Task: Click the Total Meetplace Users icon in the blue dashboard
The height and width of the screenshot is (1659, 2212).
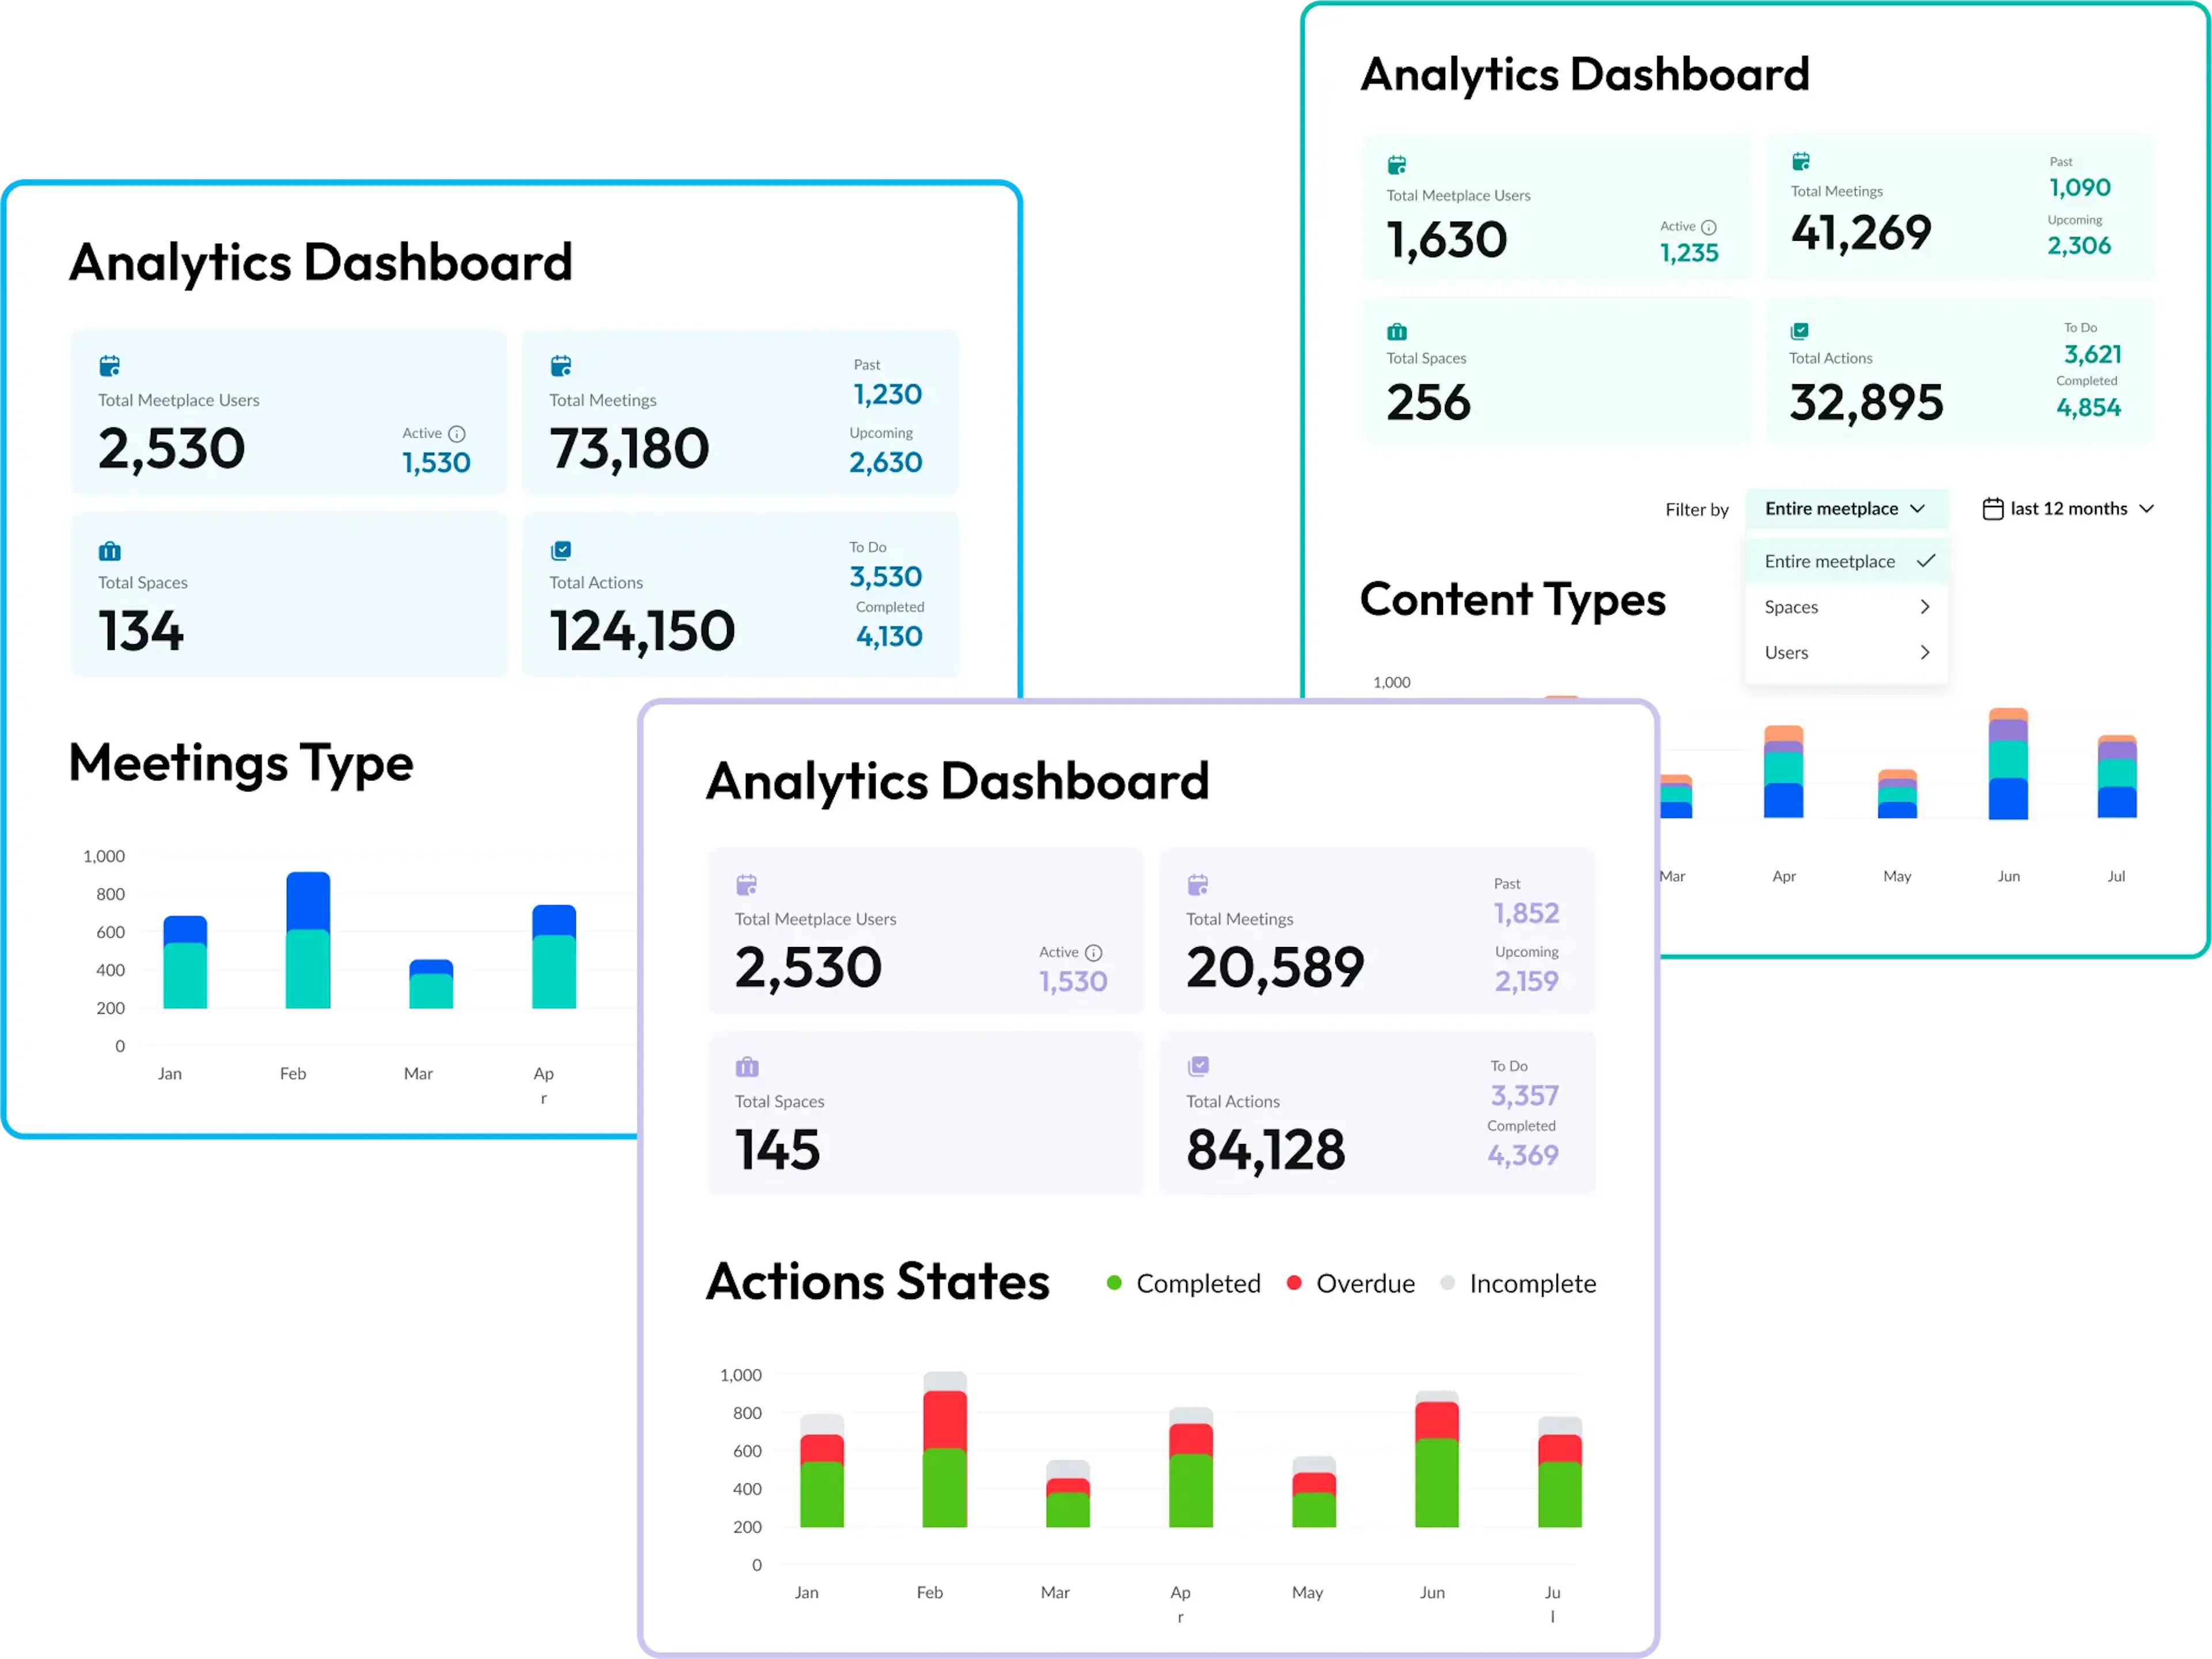Action: (x=110, y=366)
